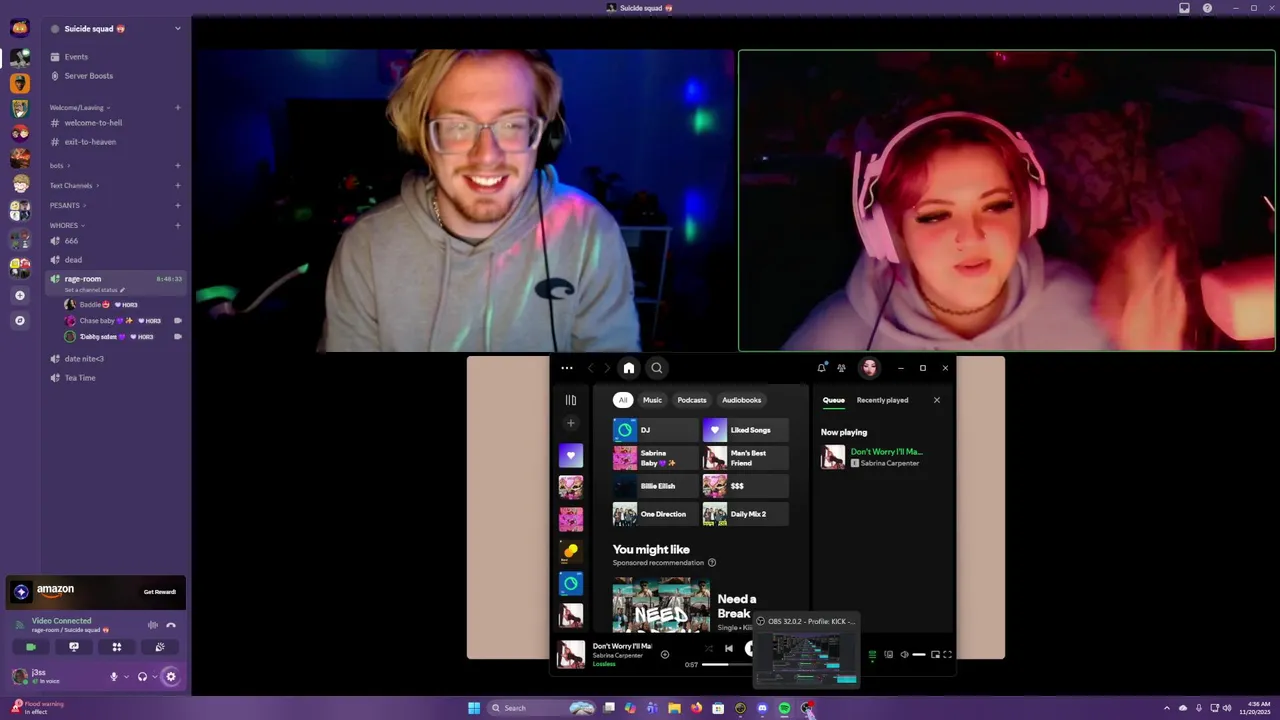The image size is (1280, 720).
Task: Open the One Direction tile
Action: pos(655,514)
